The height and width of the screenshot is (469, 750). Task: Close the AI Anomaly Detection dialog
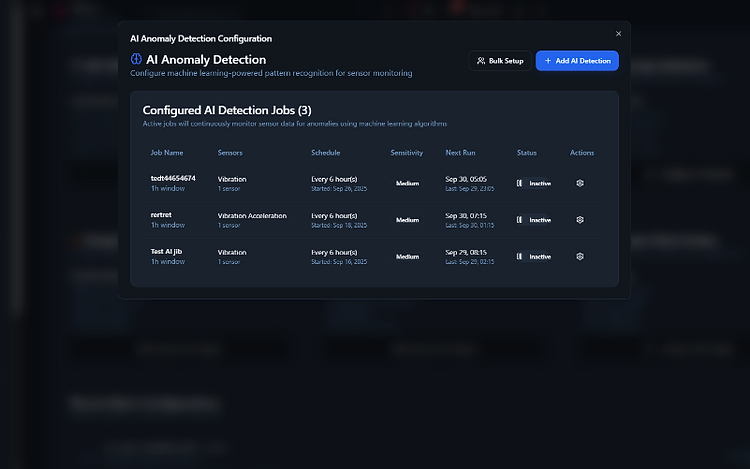(x=618, y=33)
